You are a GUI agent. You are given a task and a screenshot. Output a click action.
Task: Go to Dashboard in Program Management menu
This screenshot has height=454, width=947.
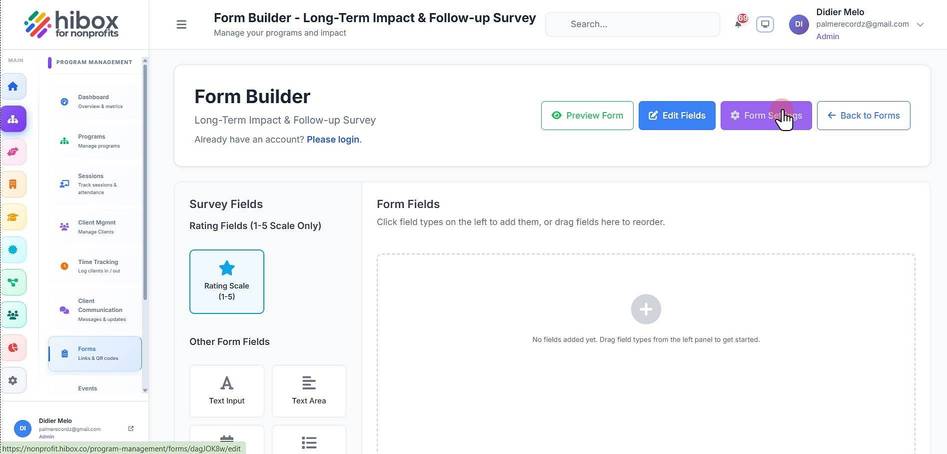coord(95,101)
